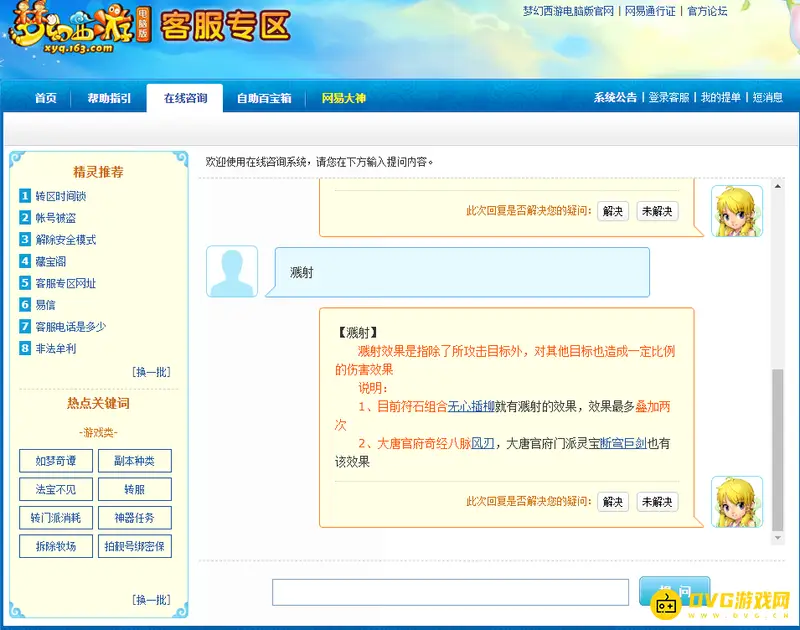Open the 我的提单 link
Image resolution: width=800 pixels, height=630 pixels.
click(x=720, y=97)
